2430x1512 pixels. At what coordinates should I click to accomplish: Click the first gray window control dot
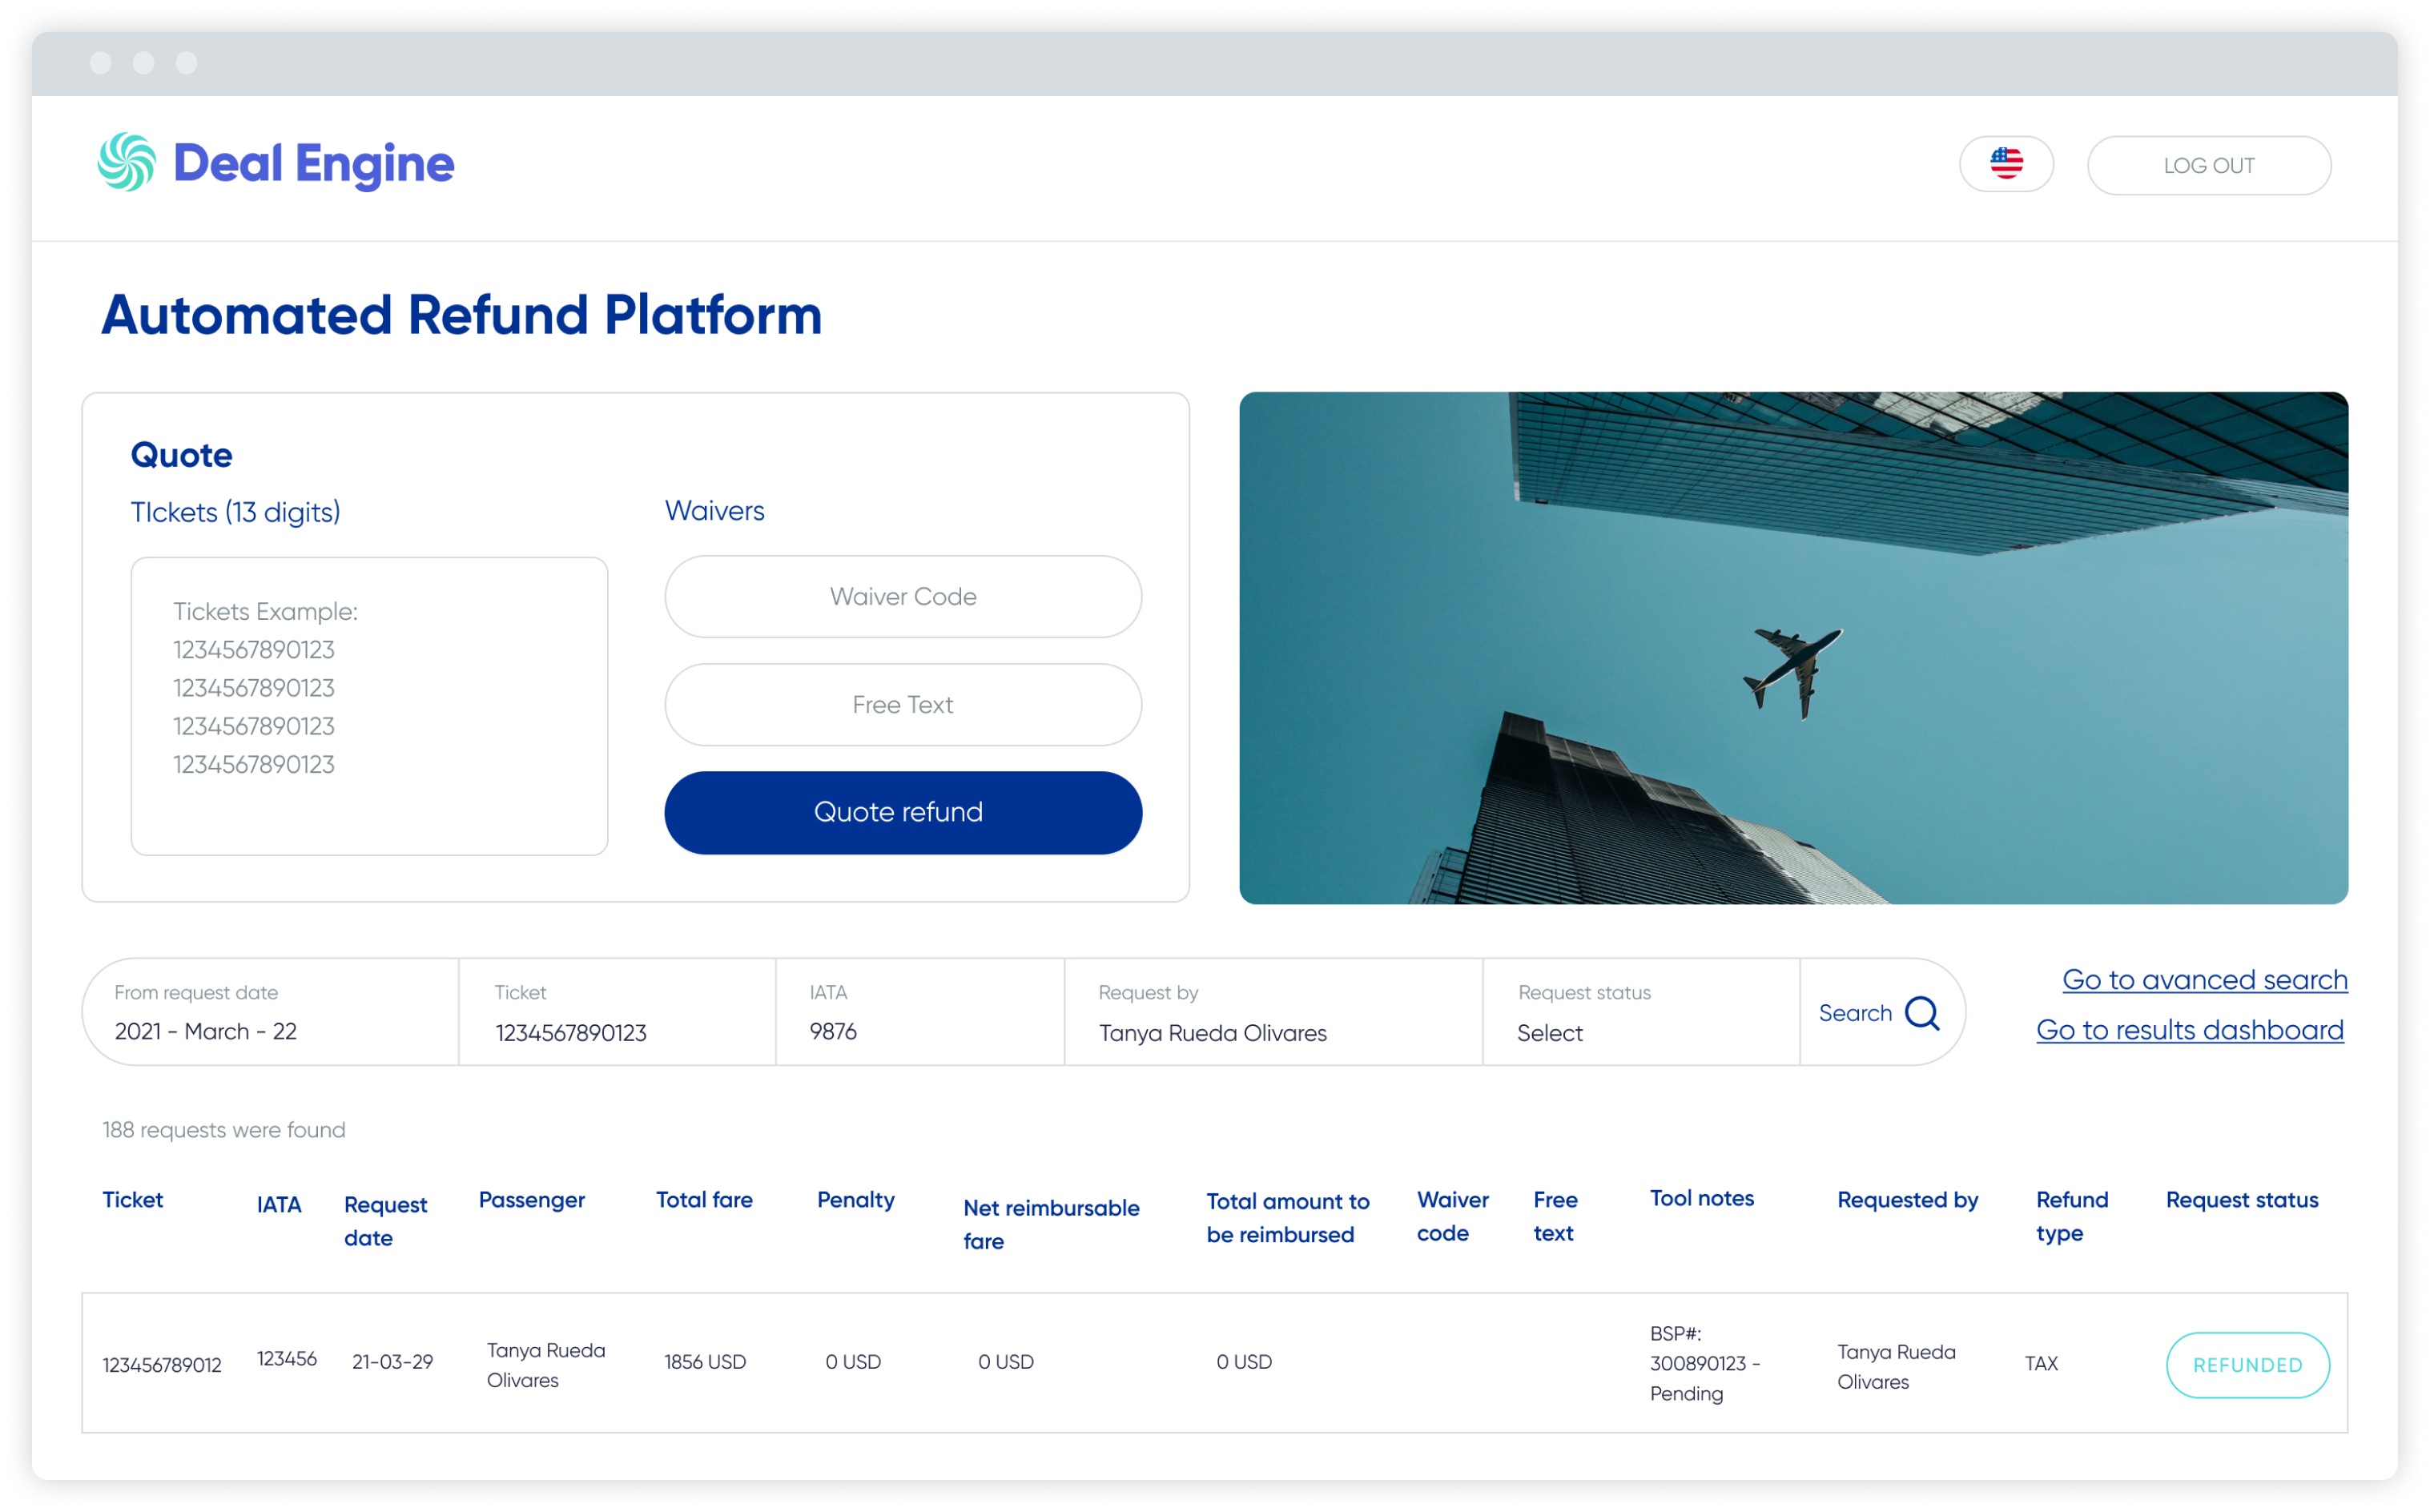coord(101,64)
